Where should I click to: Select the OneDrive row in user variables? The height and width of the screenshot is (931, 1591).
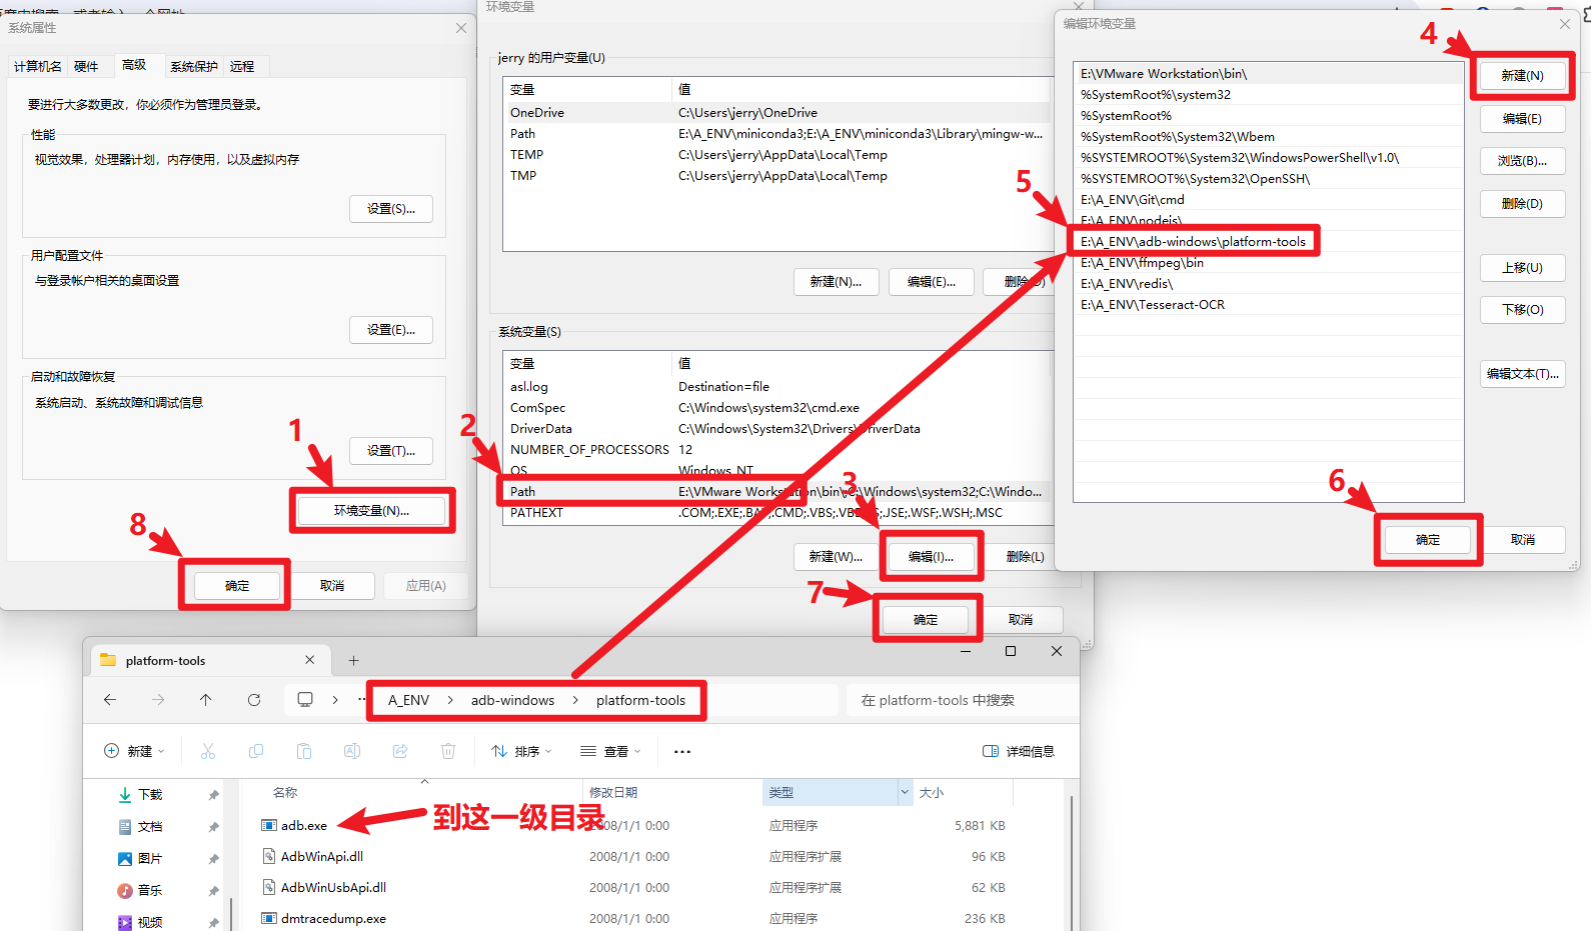778,113
